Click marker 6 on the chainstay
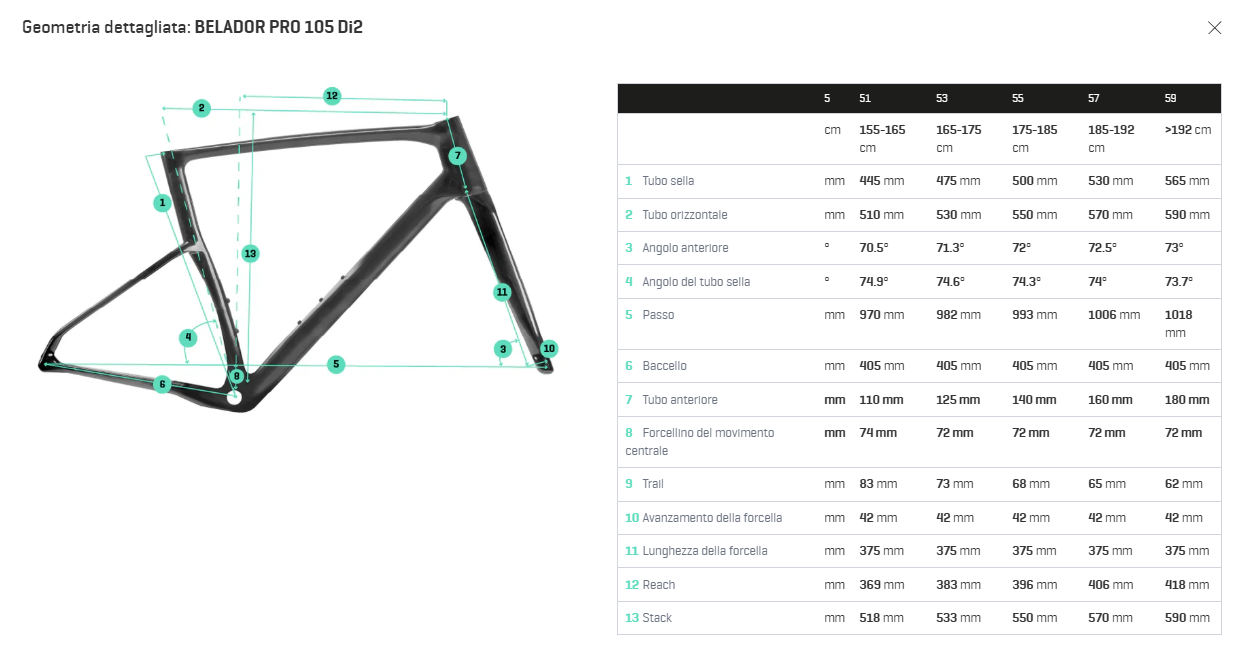This screenshot has width=1244, height=654. point(162,384)
